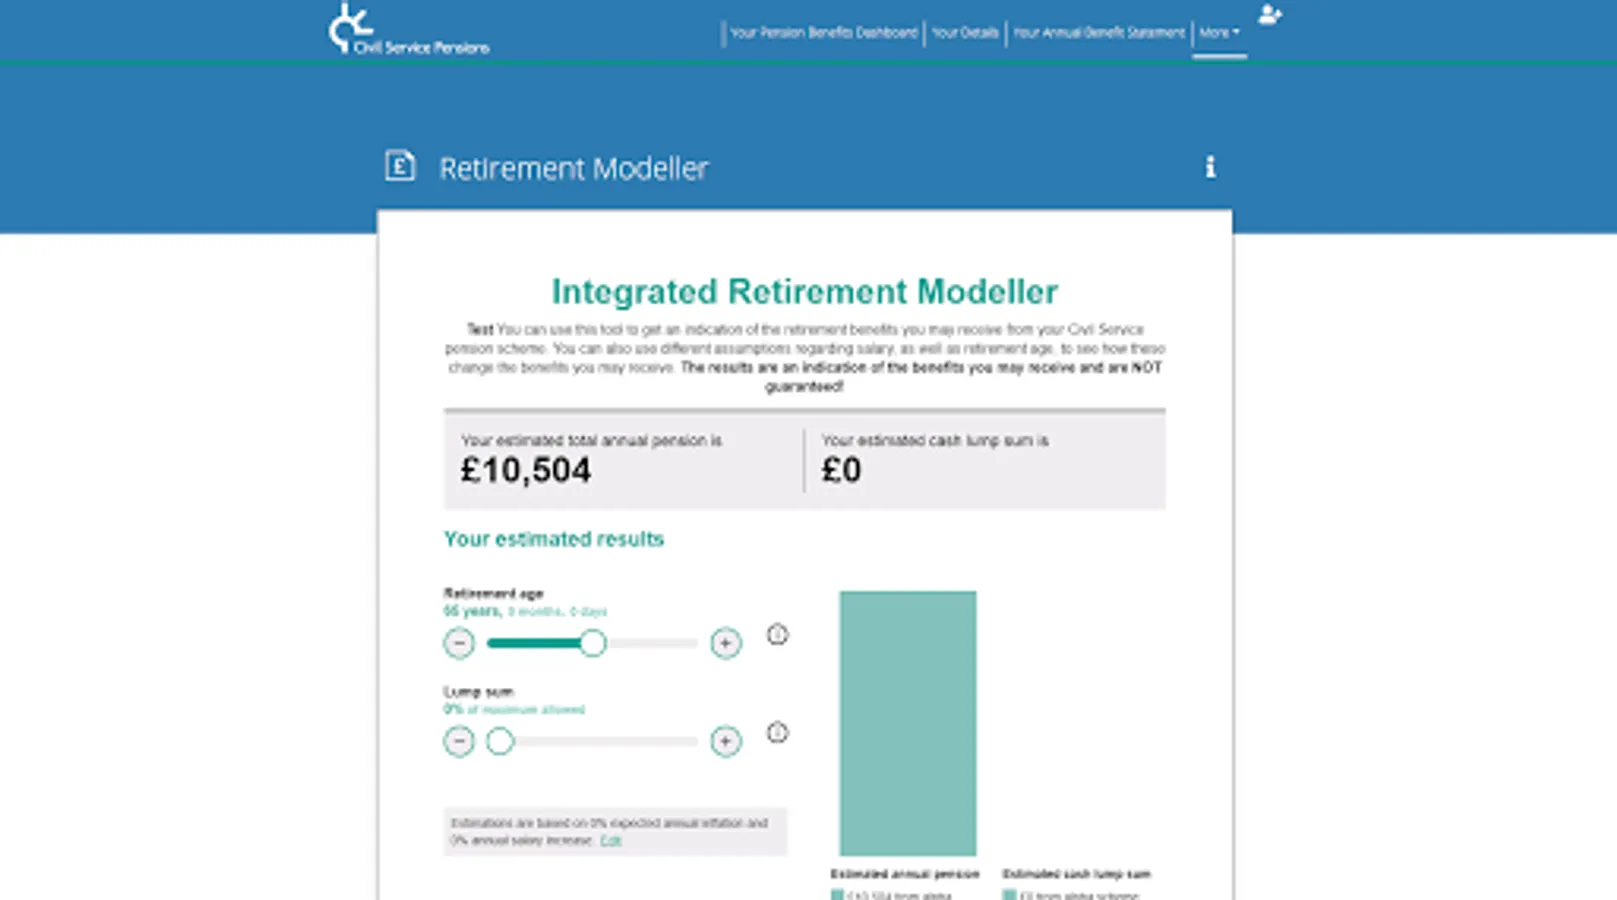1617x900 pixels.
Task: Increase retirement age with plus button
Action: point(726,643)
